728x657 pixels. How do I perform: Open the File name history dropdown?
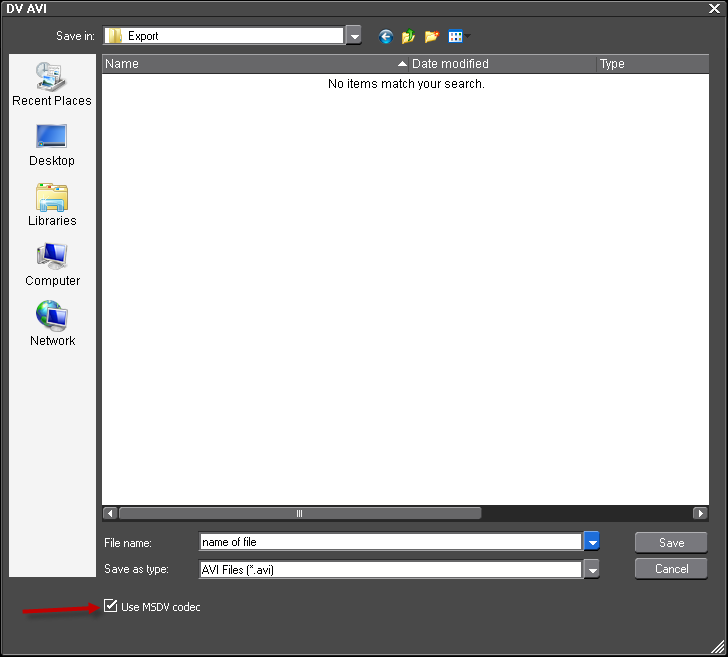point(592,542)
